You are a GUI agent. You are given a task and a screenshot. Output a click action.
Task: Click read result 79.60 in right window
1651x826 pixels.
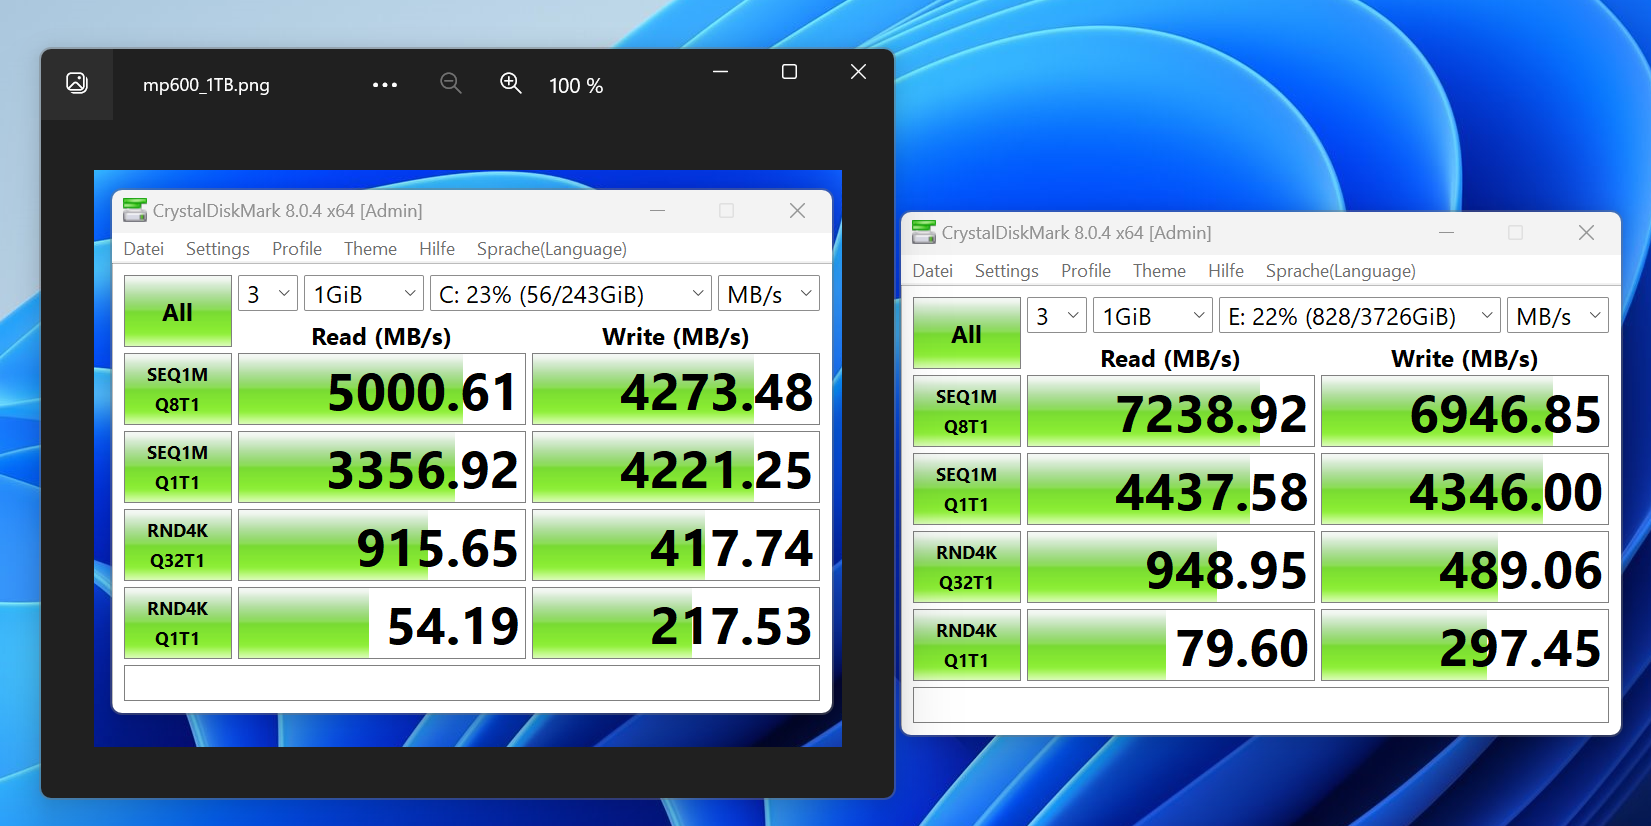pos(1171,645)
